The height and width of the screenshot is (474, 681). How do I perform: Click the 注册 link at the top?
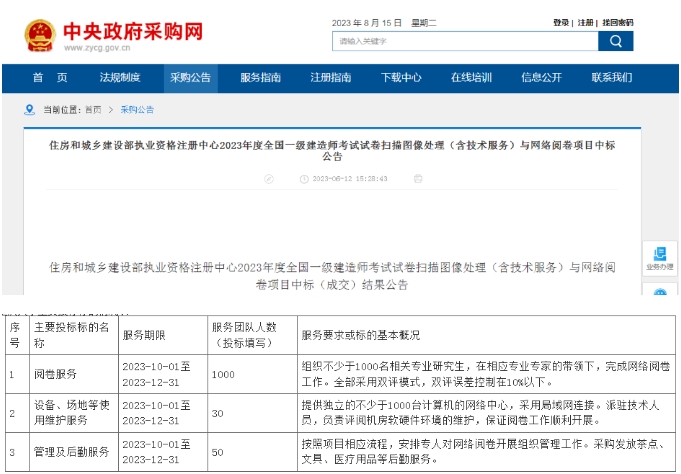point(585,23)
